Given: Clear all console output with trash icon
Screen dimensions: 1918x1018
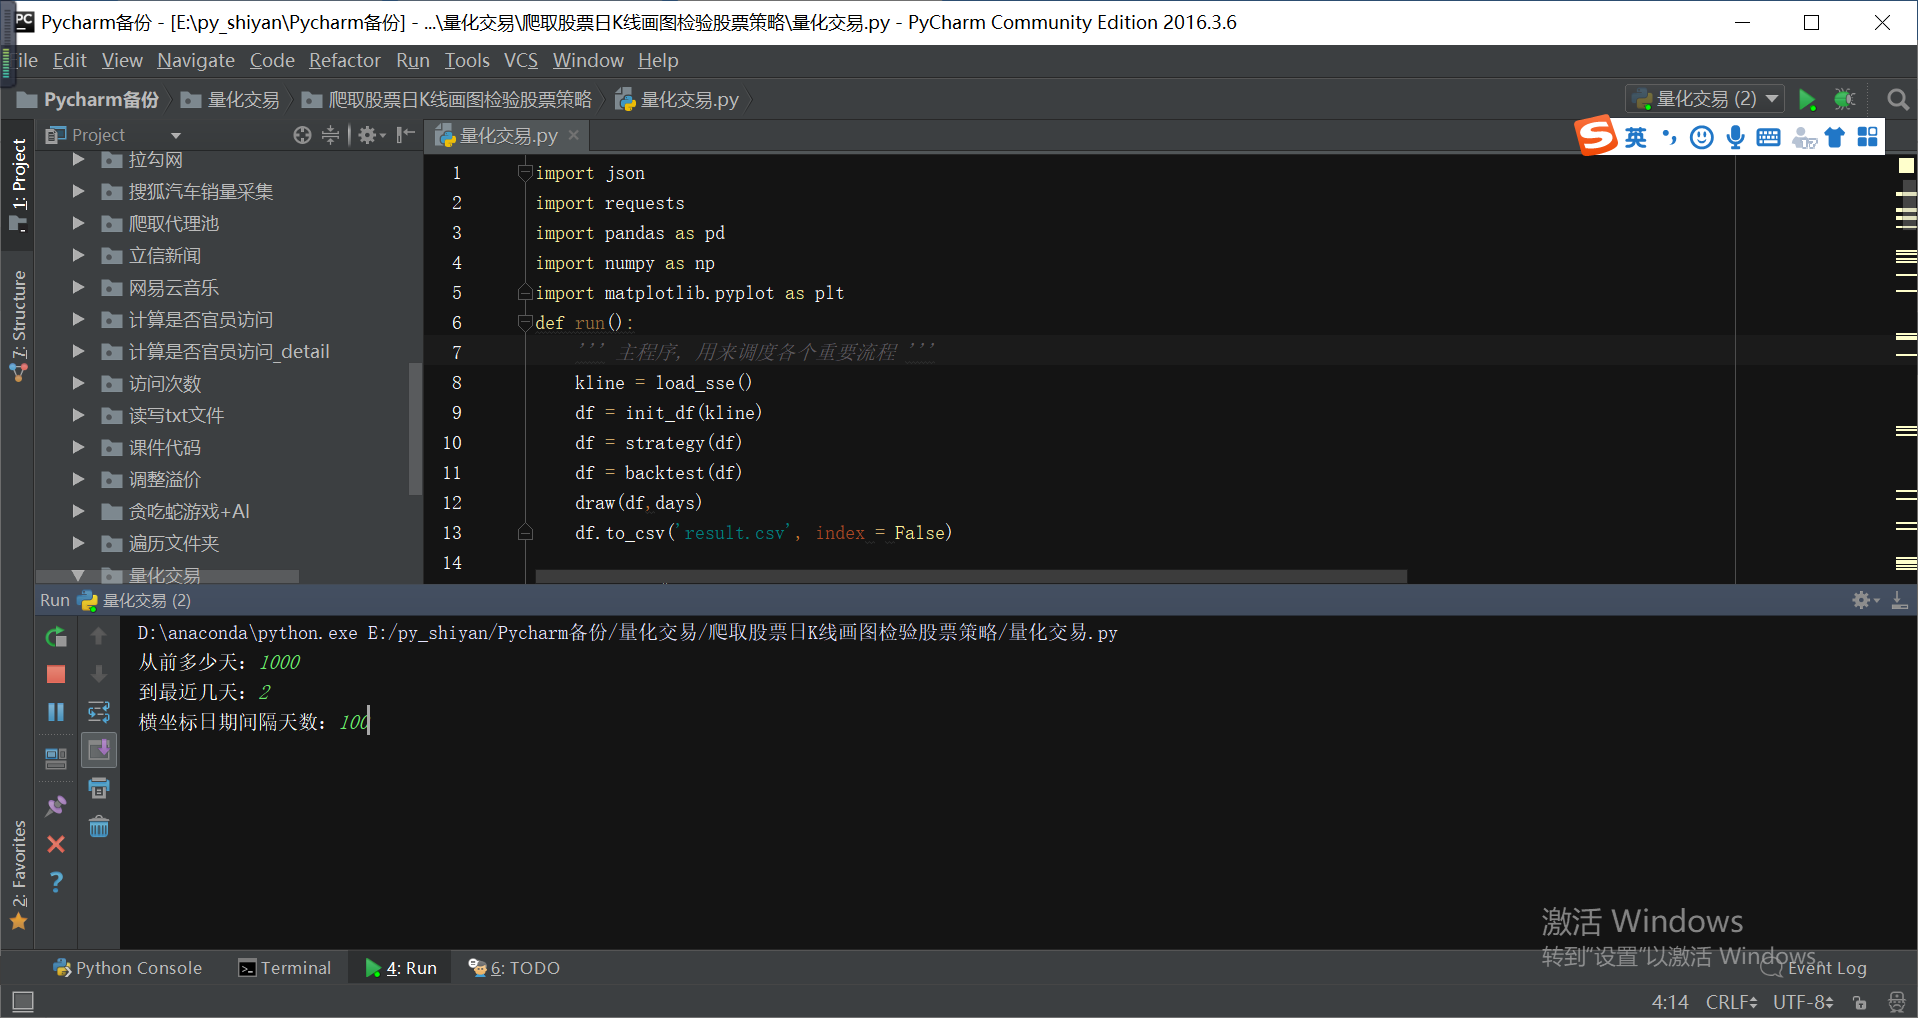Looking at the screenshot, I should pyautogui.click(x=99, y=826).
